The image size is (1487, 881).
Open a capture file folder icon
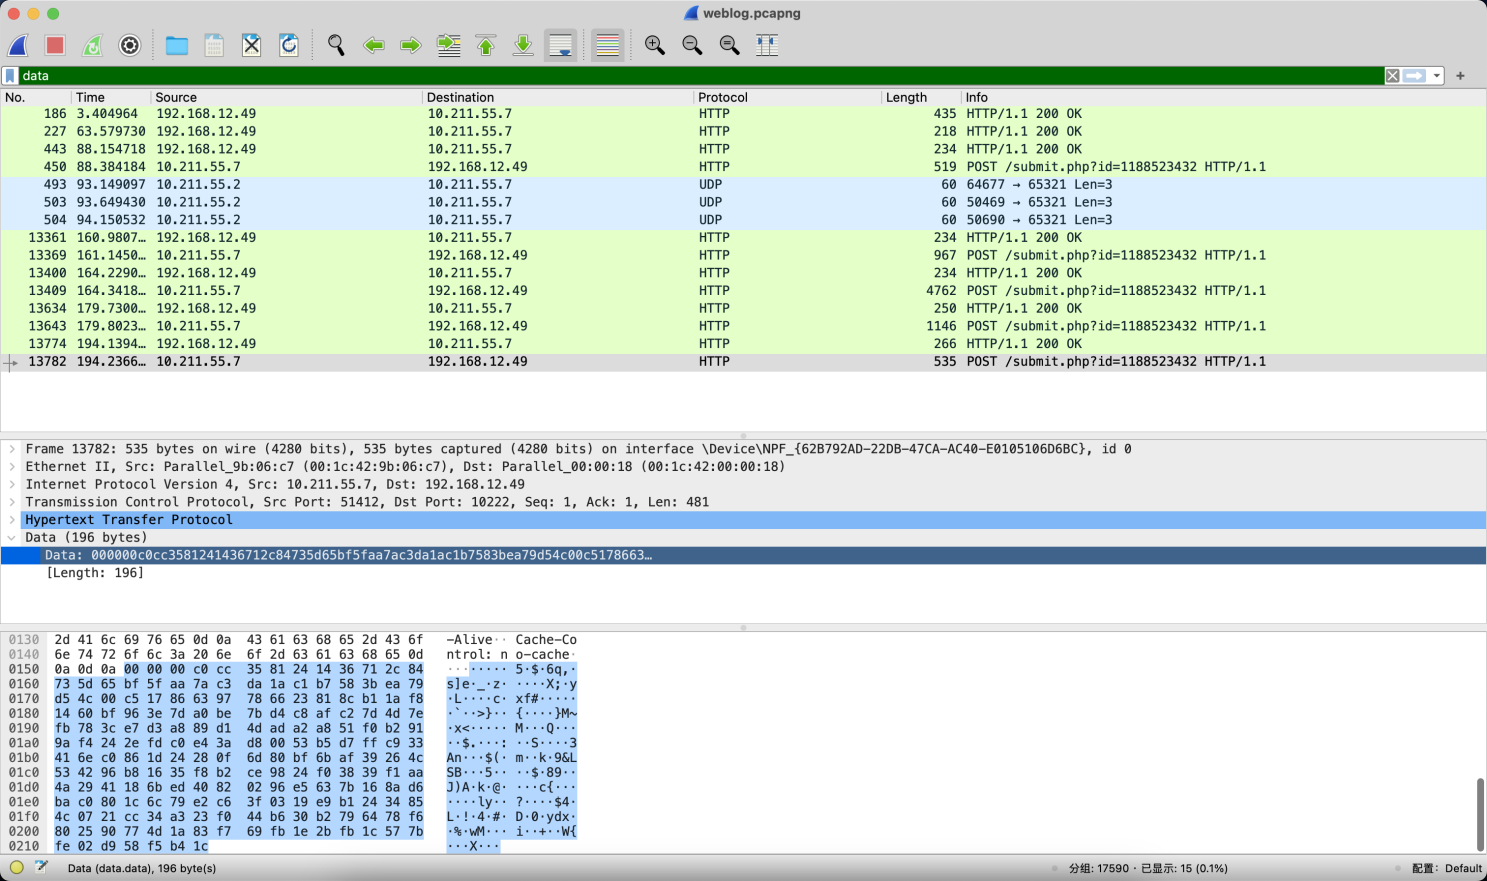coord(177,45)
